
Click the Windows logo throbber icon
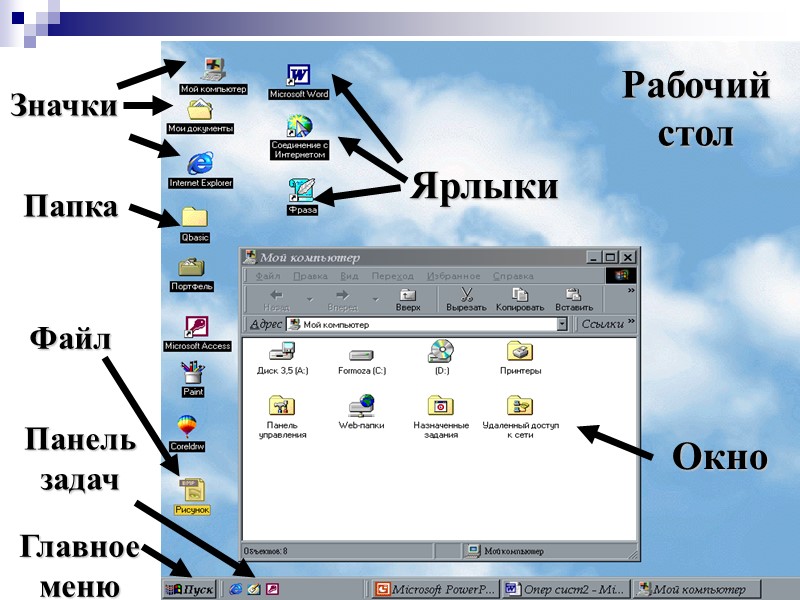[621, 276]
